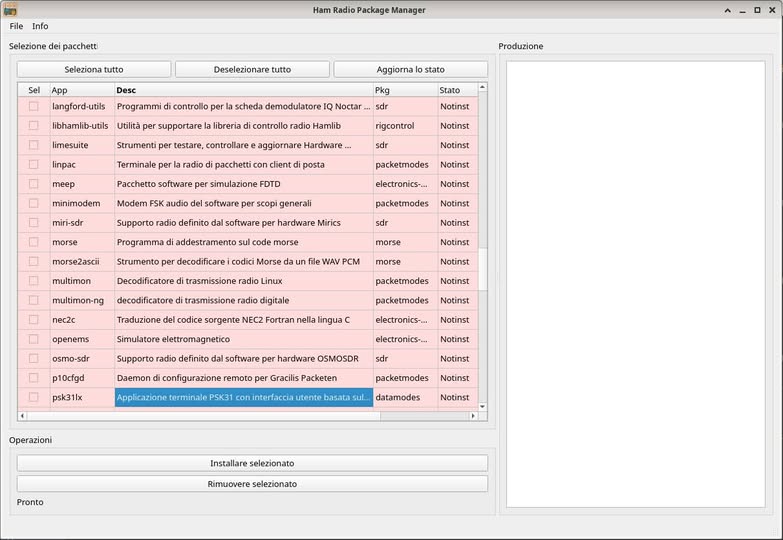Click the Deselezionare tutto button

252,69
